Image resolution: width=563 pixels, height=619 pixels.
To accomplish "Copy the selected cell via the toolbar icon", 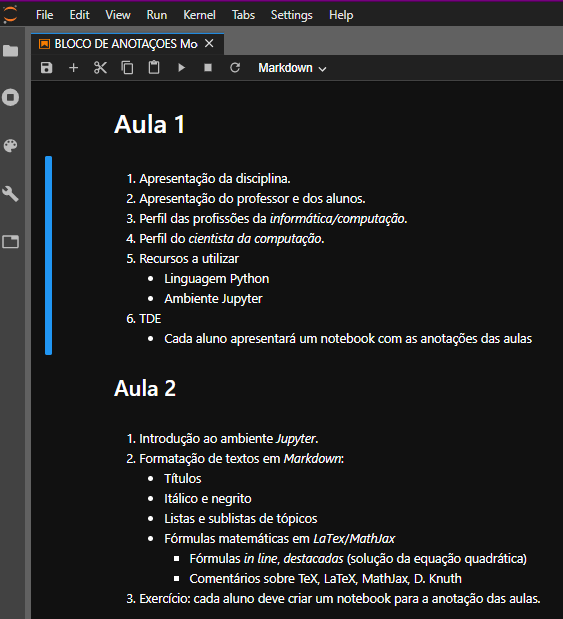I will click(x=127, y=68).
